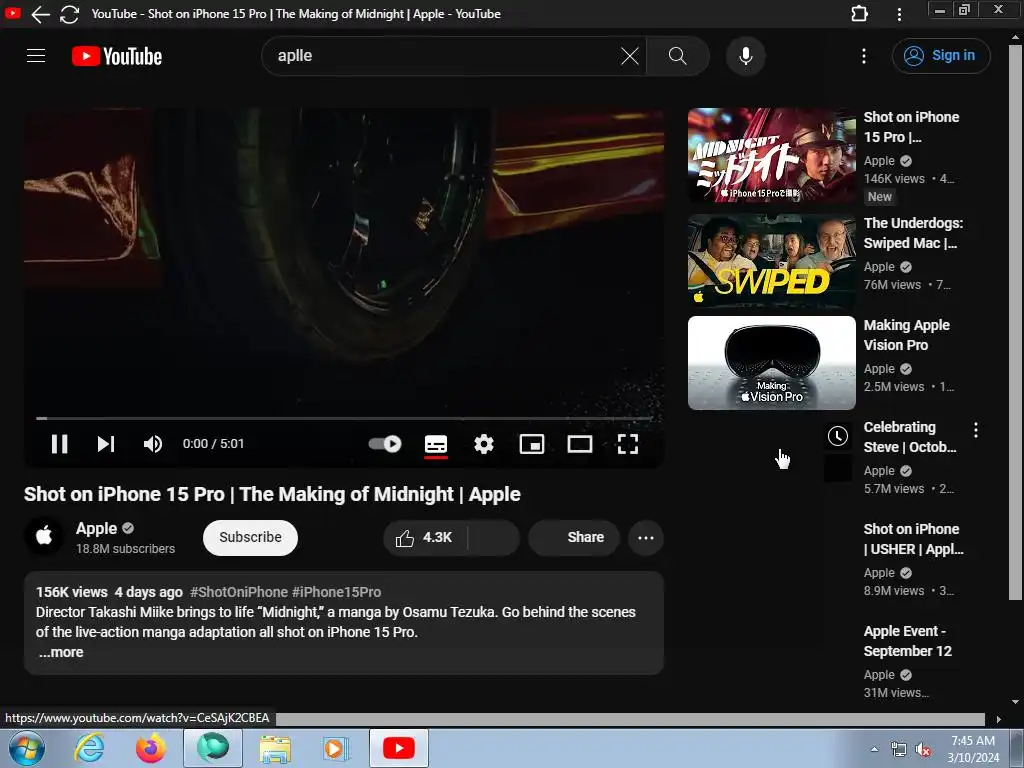
Task: Clear the search box text
Action: 630,56
